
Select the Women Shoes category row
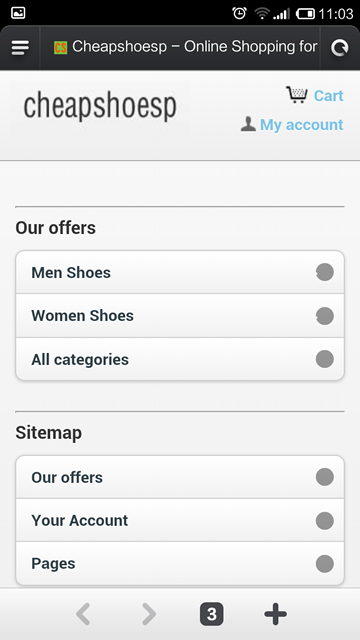coord(180,316)
